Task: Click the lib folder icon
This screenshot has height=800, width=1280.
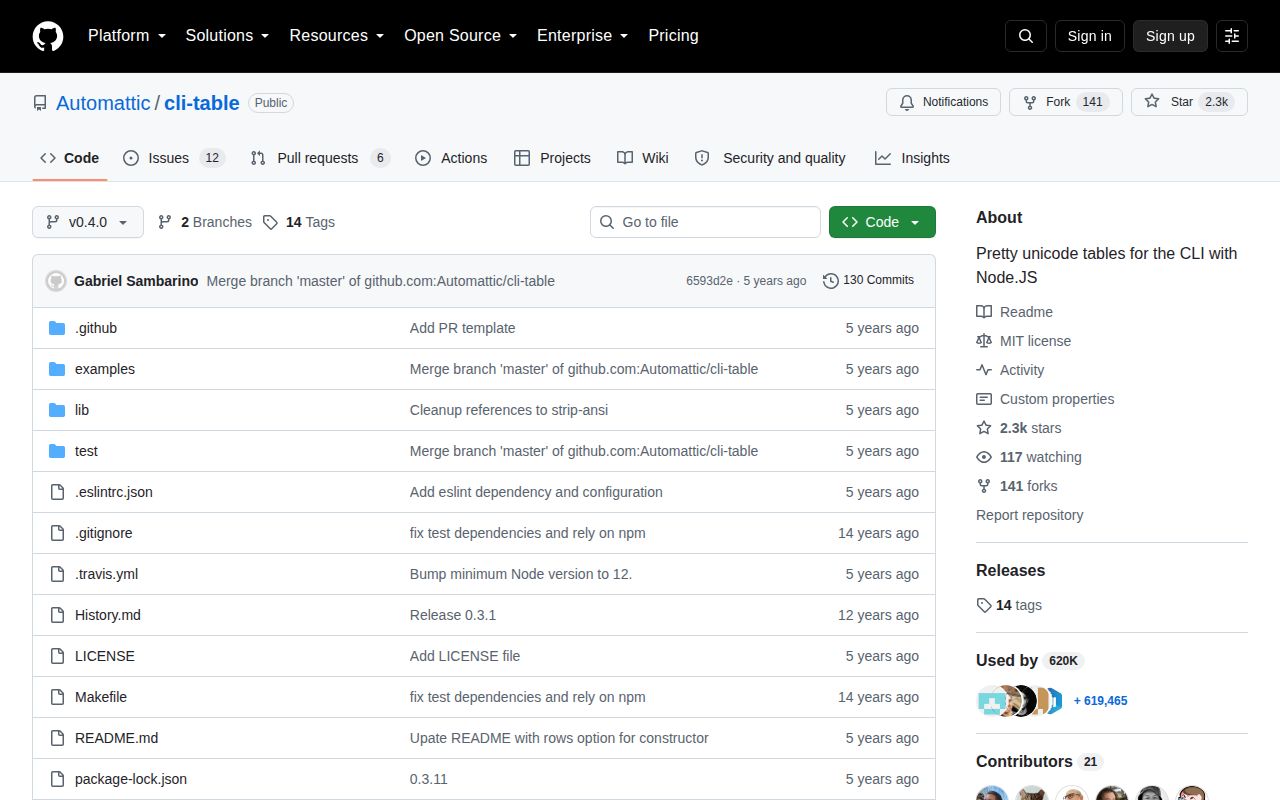Action: tap(57, 410)
